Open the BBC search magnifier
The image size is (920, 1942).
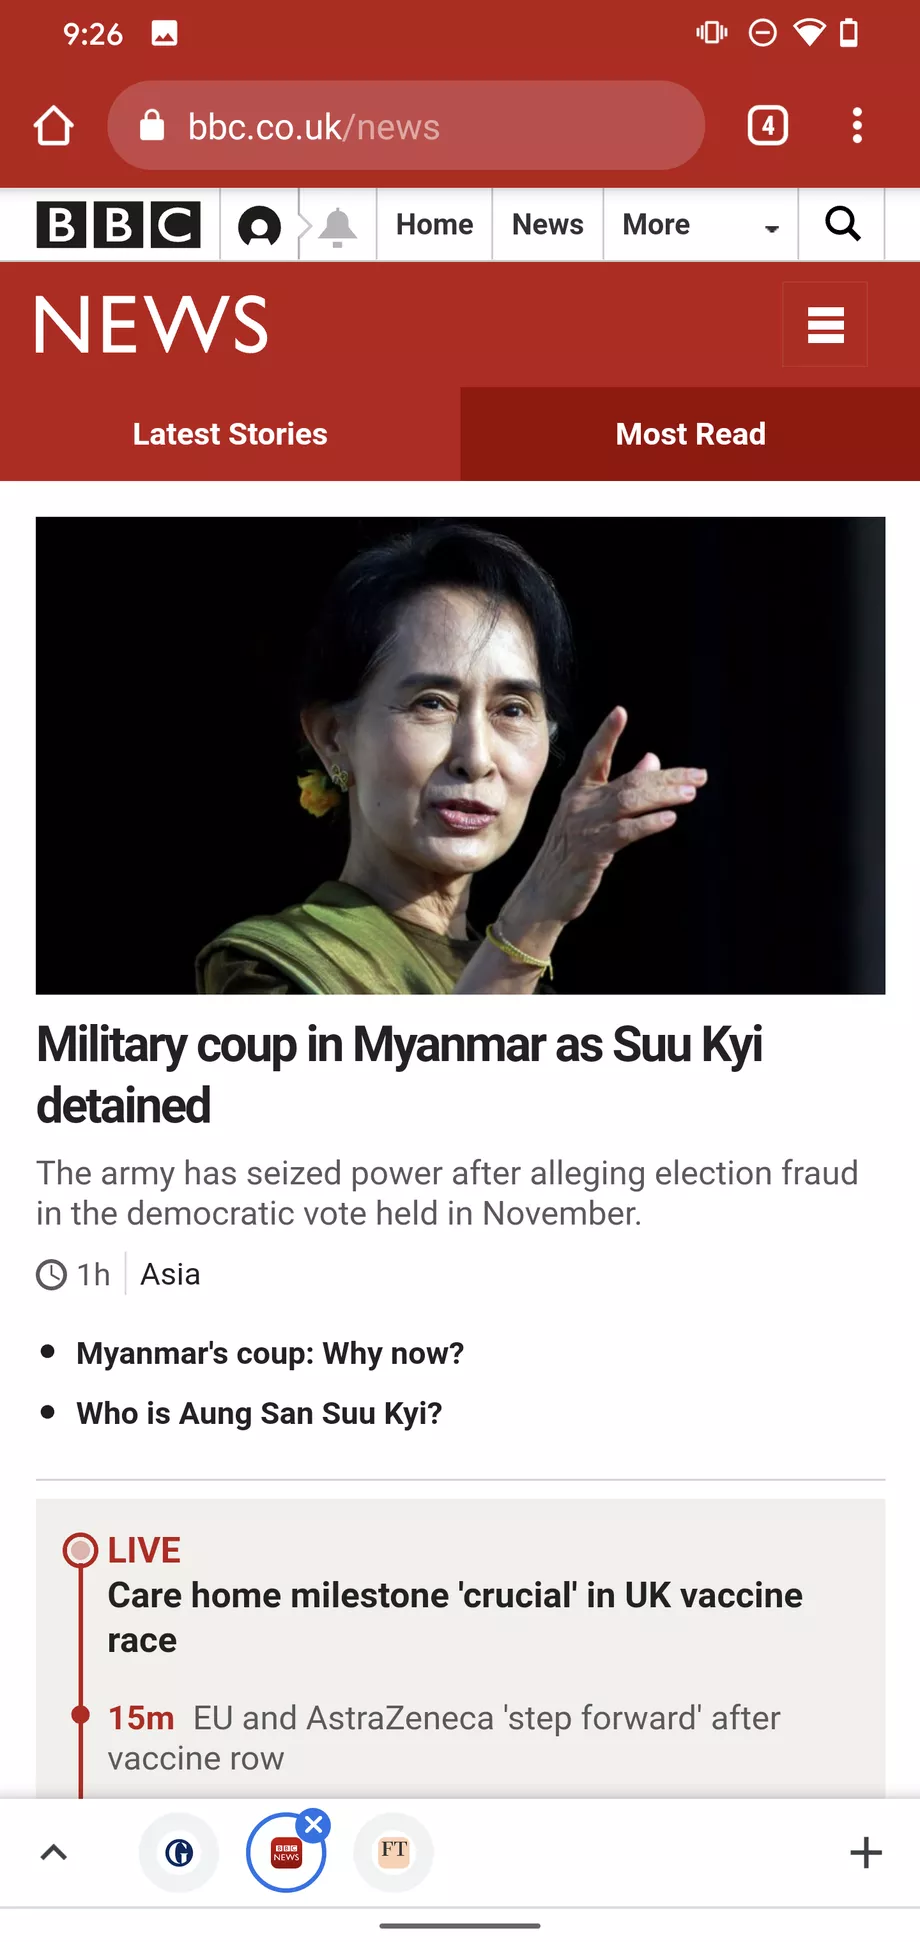click(x=842, y=224)
